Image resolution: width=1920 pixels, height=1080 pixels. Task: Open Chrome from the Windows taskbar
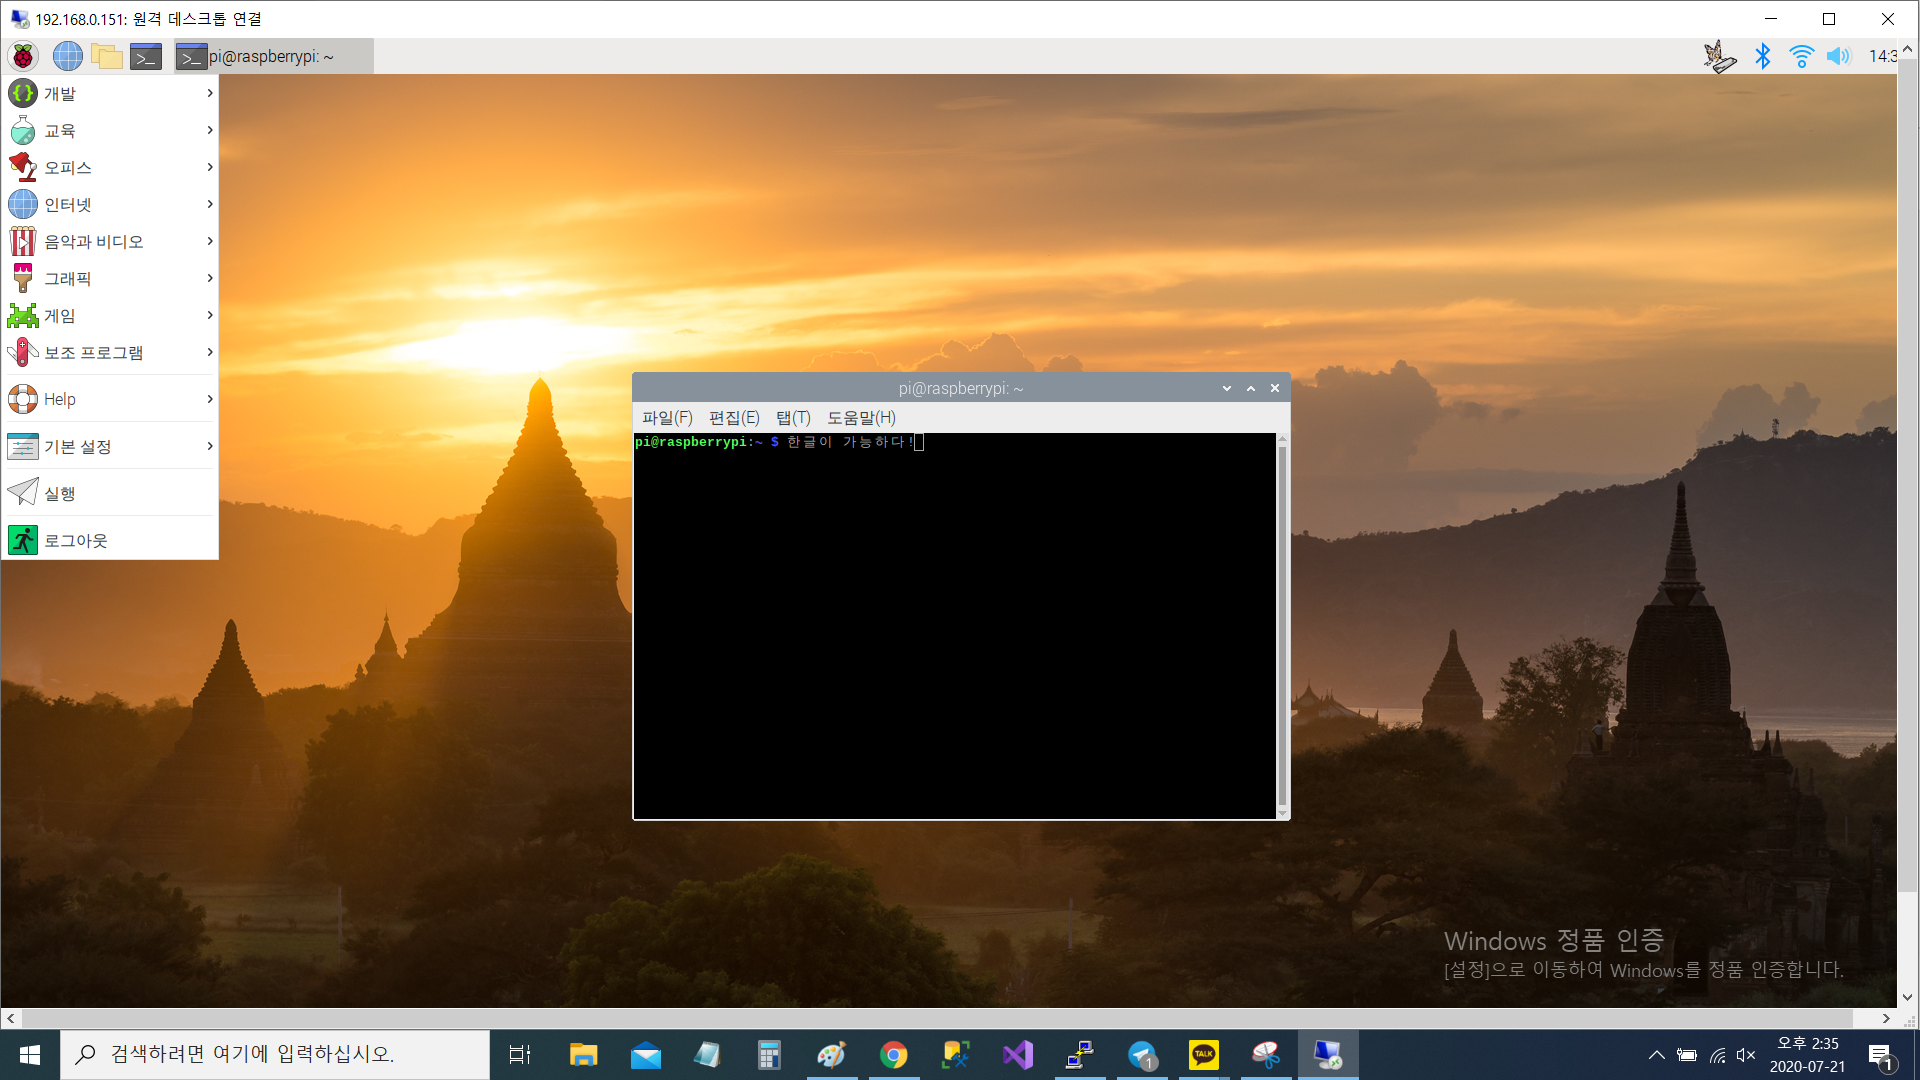pos(893,1054)
